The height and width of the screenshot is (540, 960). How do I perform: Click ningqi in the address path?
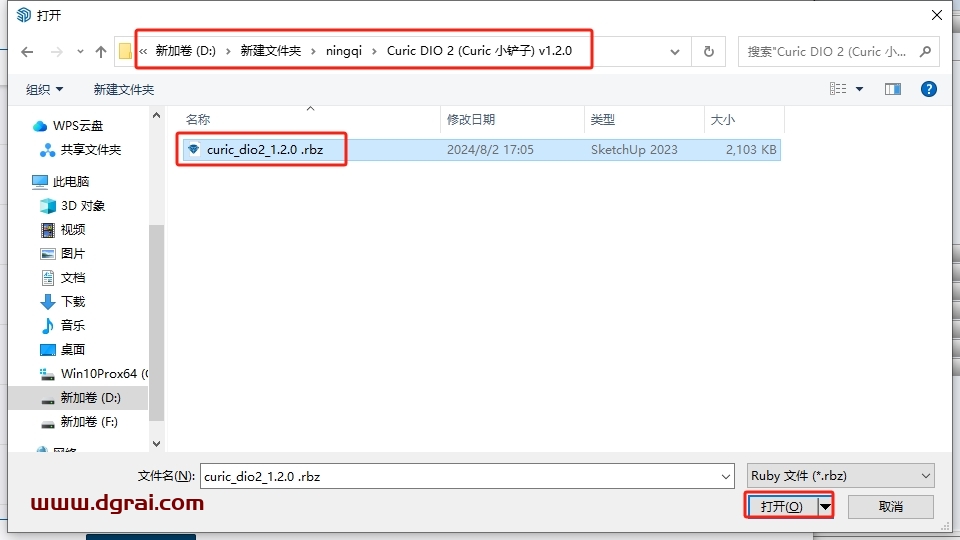[x=343, y=51]
